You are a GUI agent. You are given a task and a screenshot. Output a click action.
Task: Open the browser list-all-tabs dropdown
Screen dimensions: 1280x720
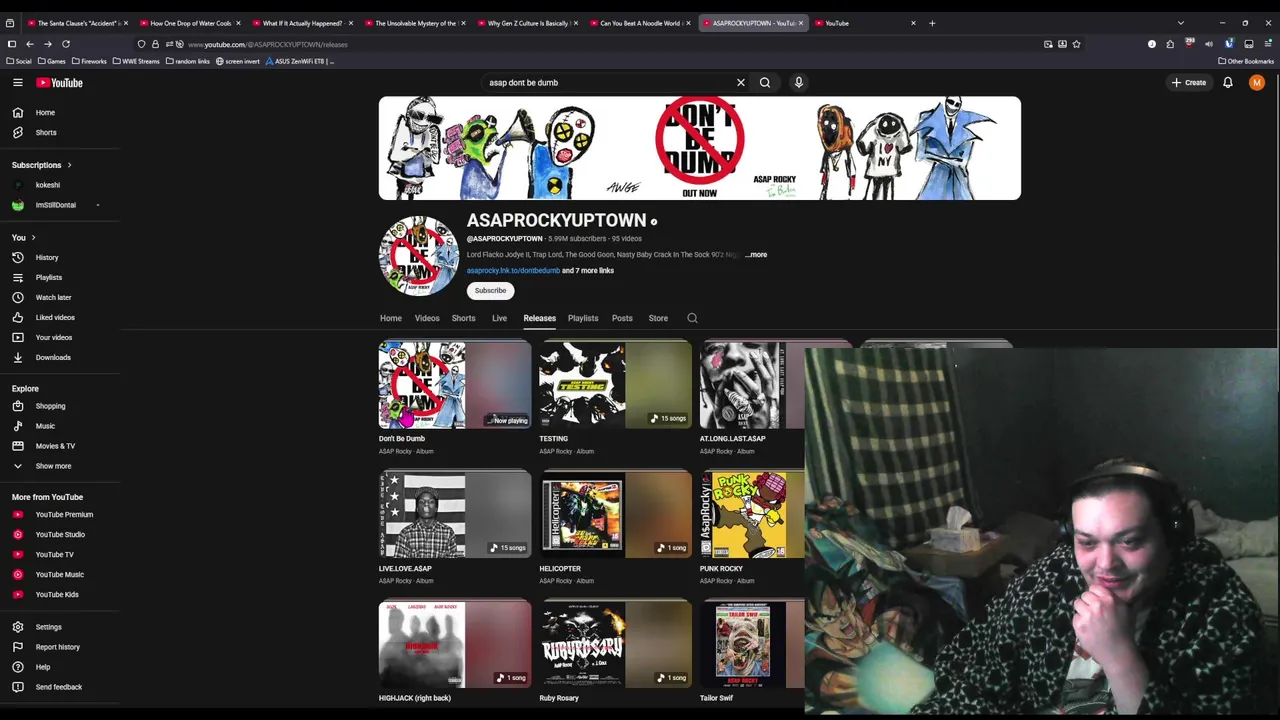tap(1181, 23)
